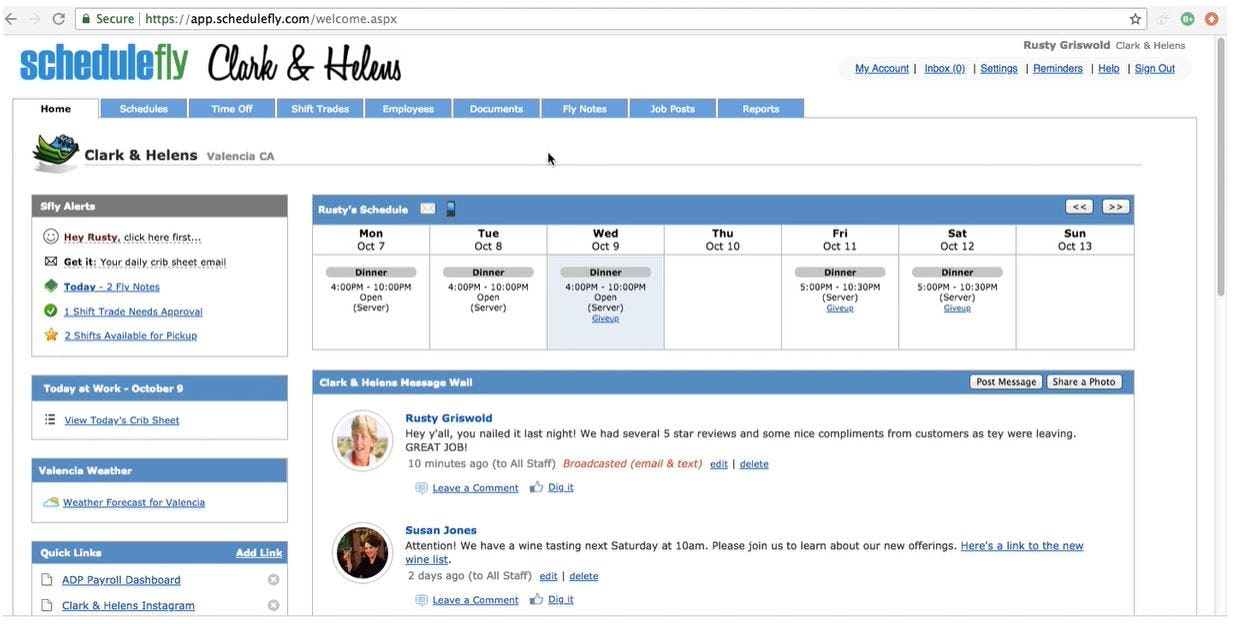Go to the Documents tab
1240x624 pixels.
[496, 108]
